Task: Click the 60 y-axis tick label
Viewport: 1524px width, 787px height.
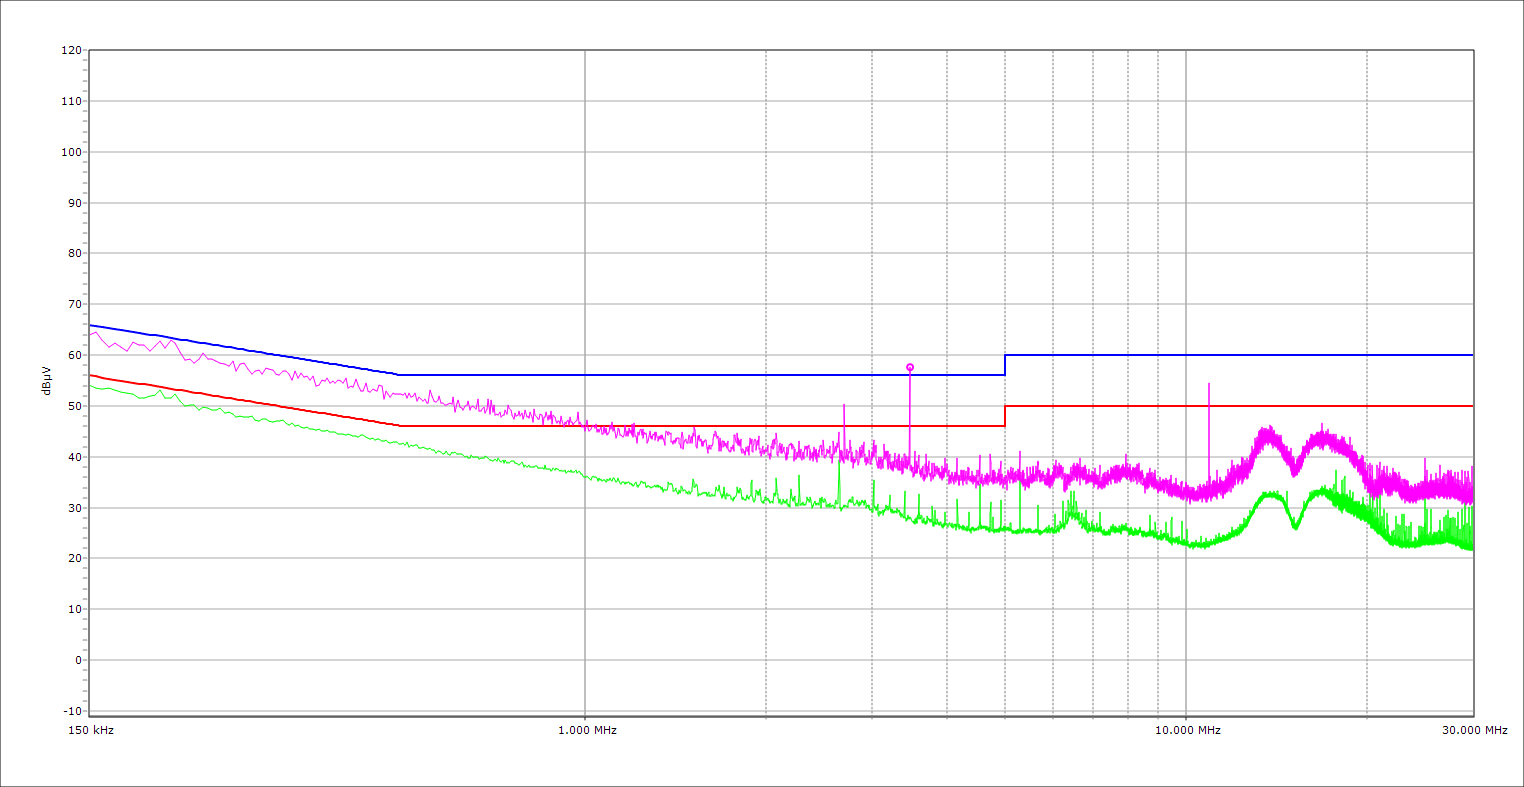Action: click(x=74, y=355)
